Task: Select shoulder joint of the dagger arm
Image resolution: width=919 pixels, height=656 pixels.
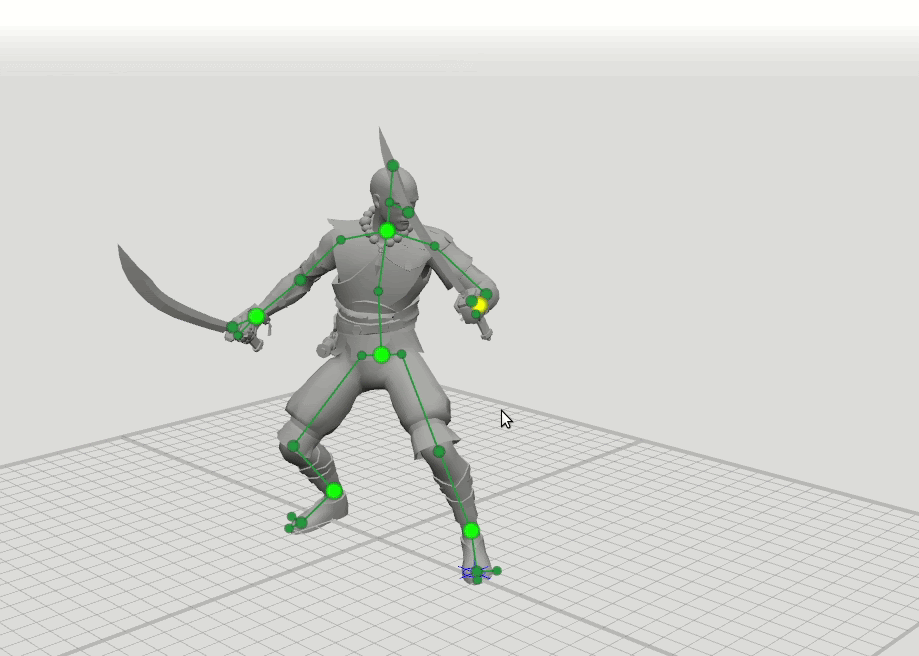Action: pyautogui.click(x=437, y=245)
